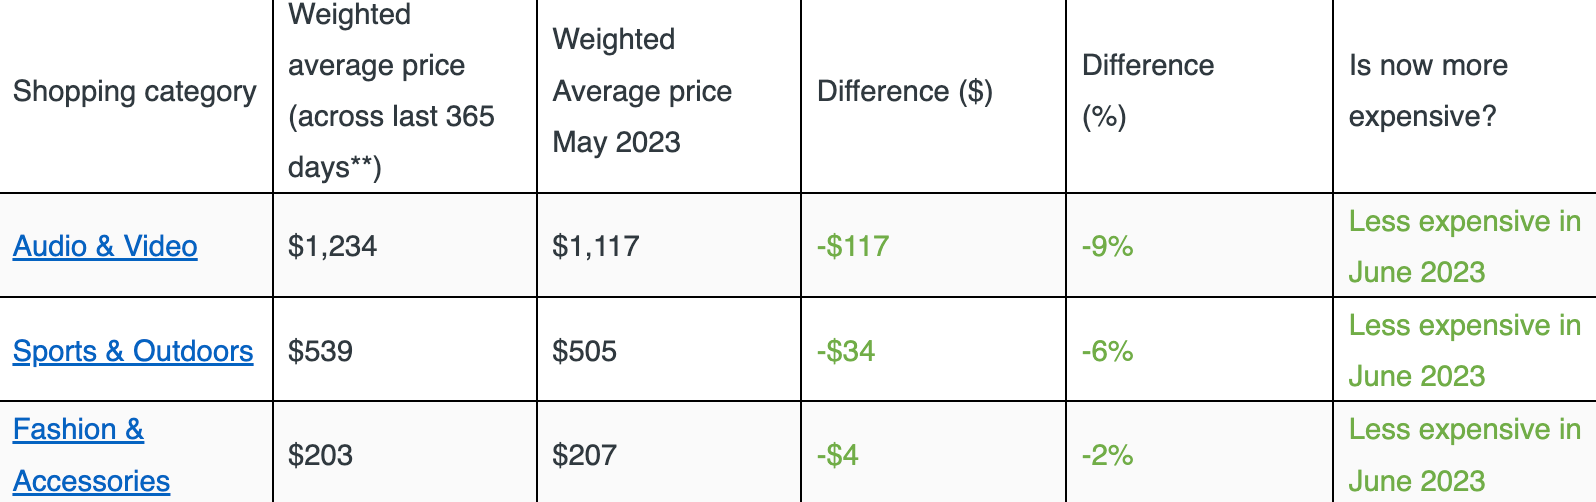
Task: Open the Sports & Outdoors category link
Action: tap(133, 351)
